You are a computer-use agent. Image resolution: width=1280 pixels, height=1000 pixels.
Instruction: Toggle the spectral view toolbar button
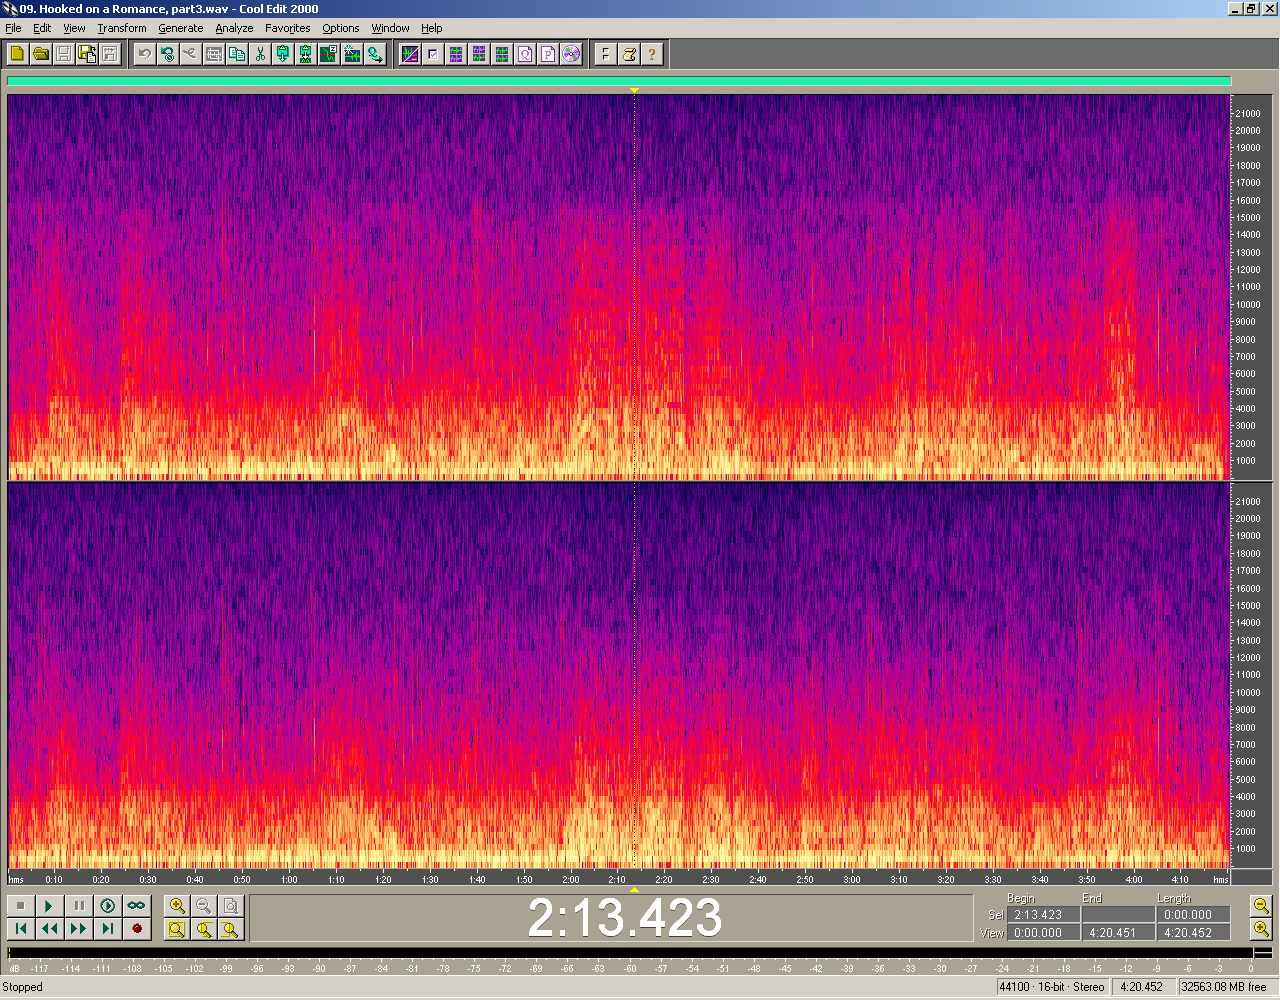[410, 54]
